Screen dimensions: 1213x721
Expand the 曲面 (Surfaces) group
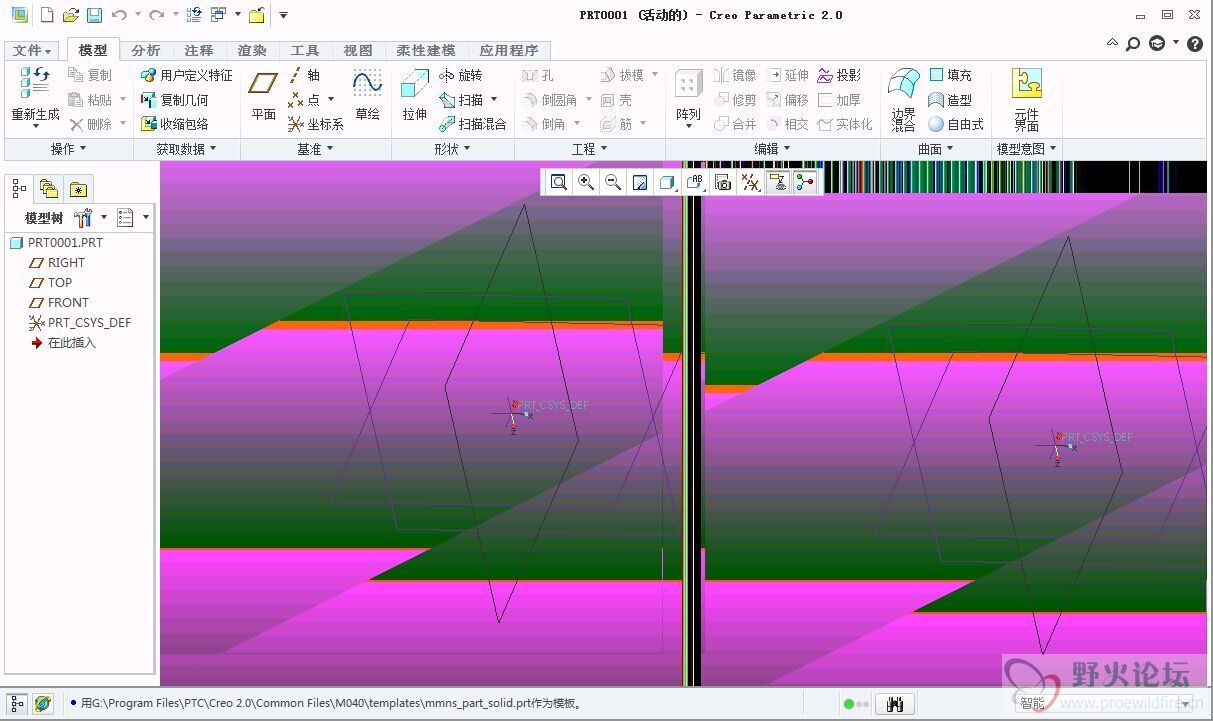pos(936,149)
